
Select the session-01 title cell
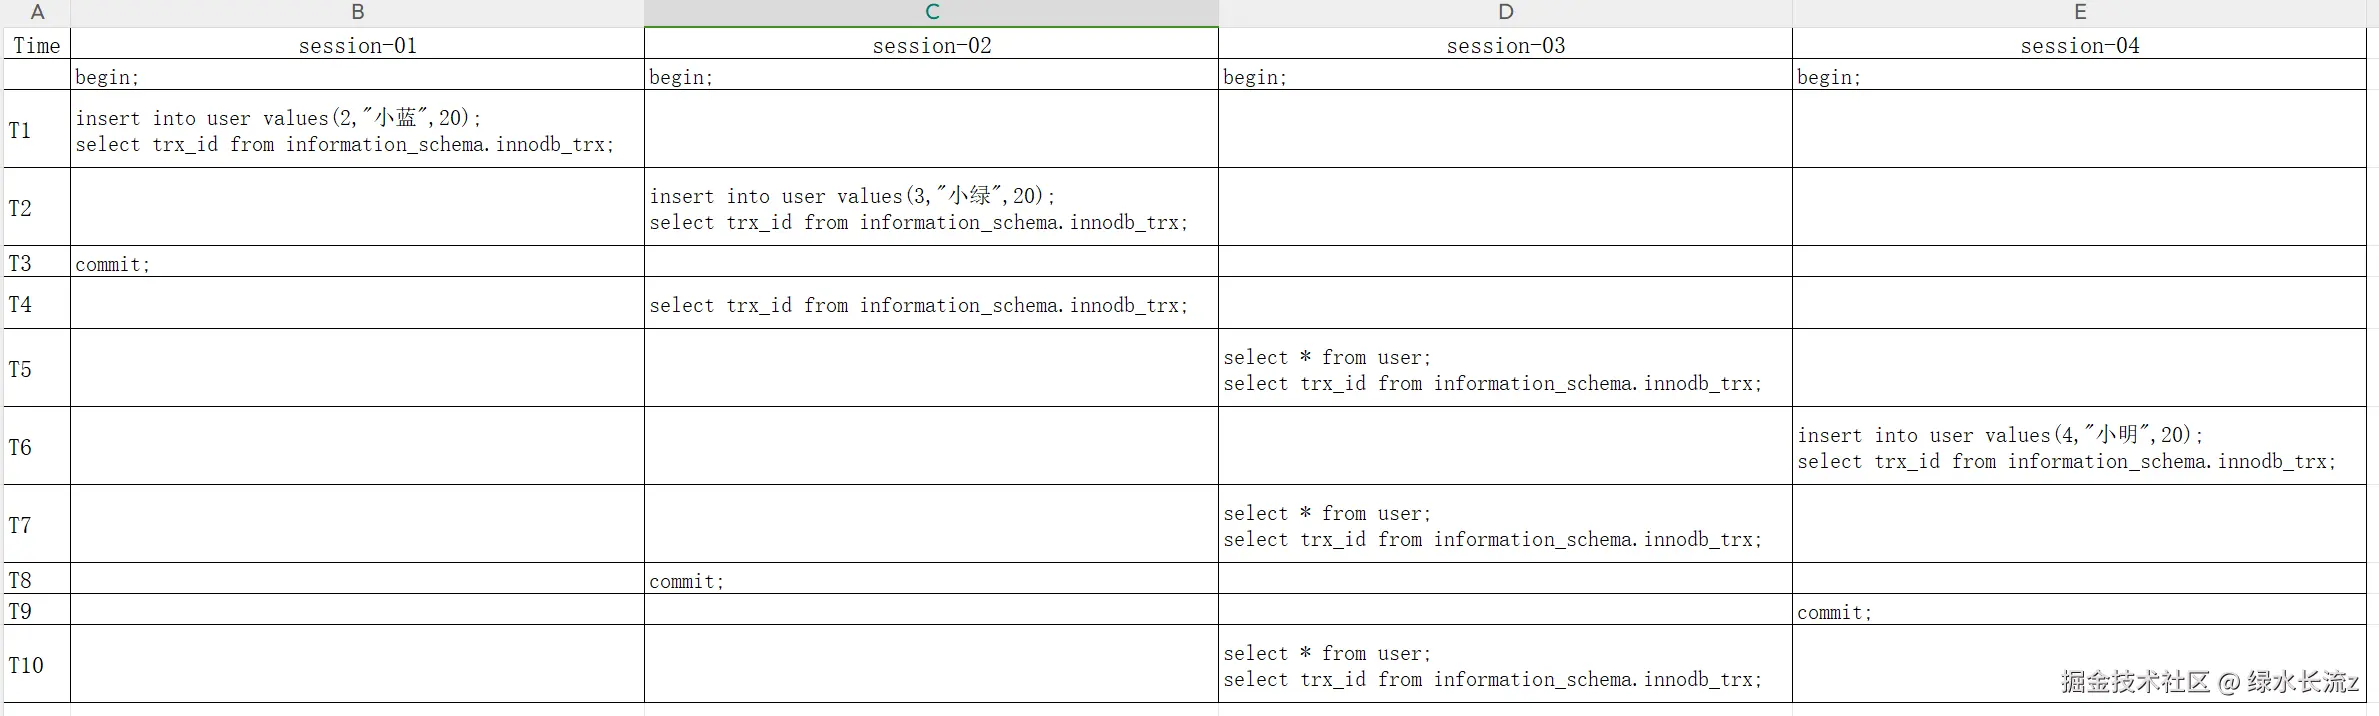tap(357, 45)
